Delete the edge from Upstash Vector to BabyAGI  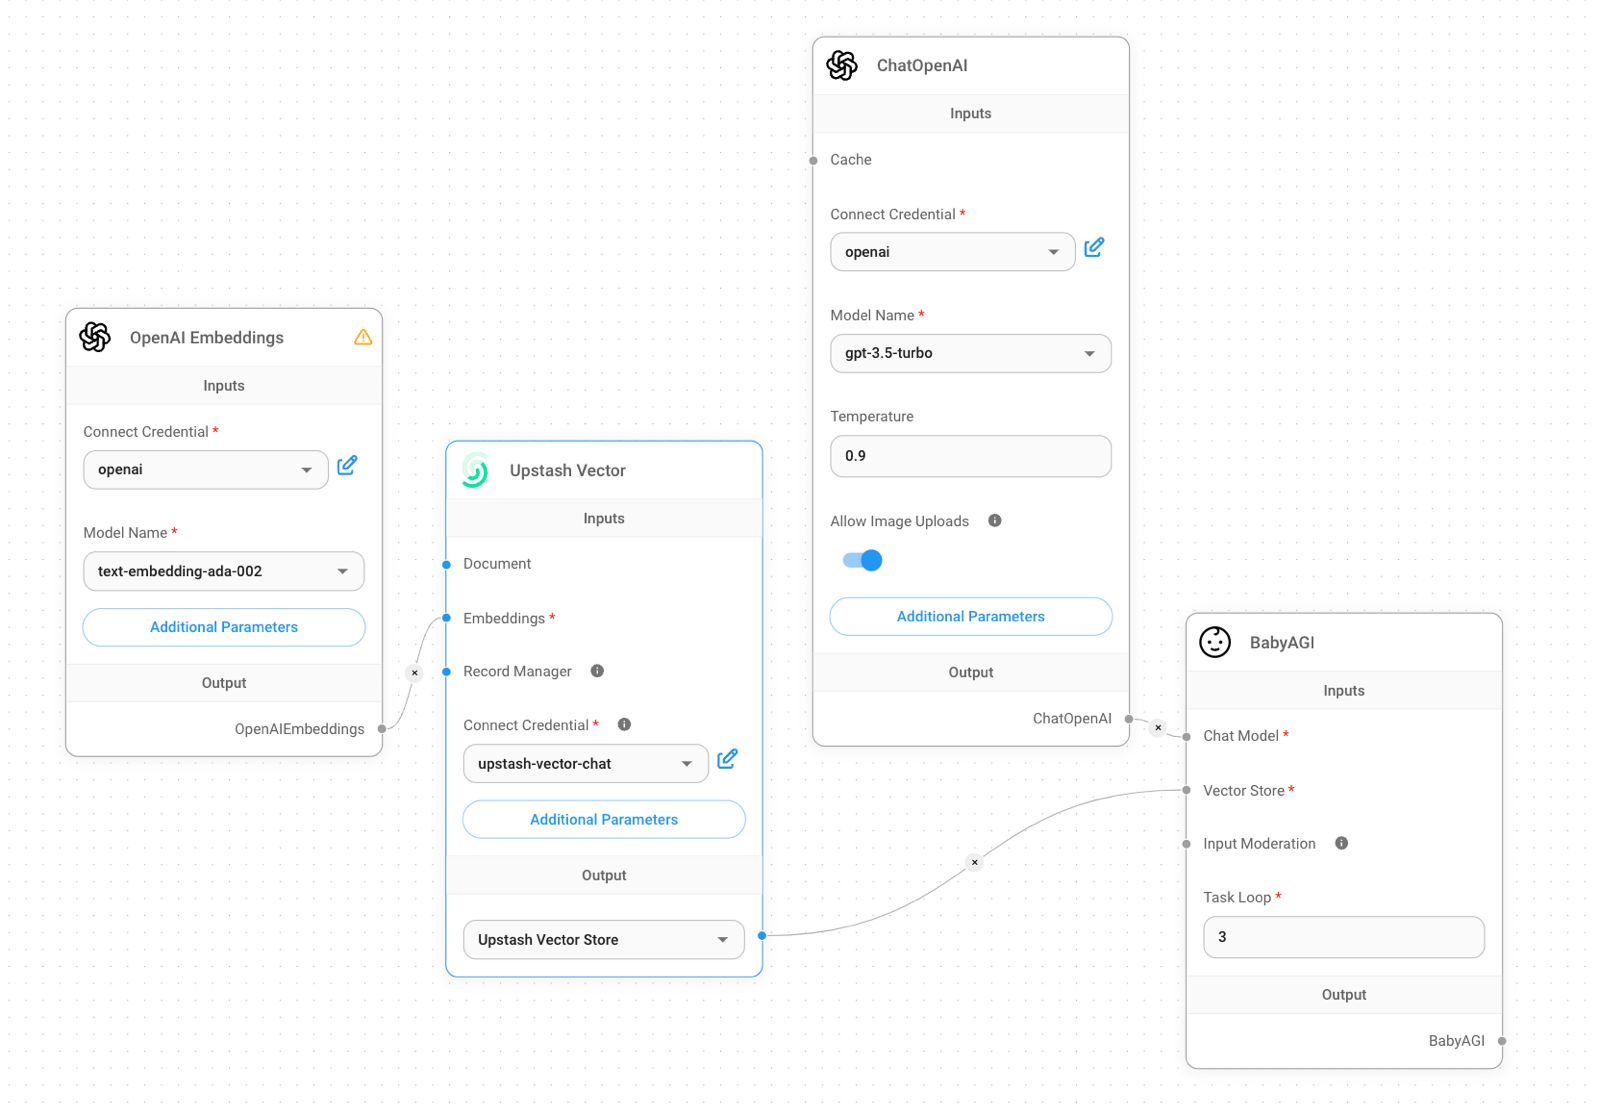(975, 862)
